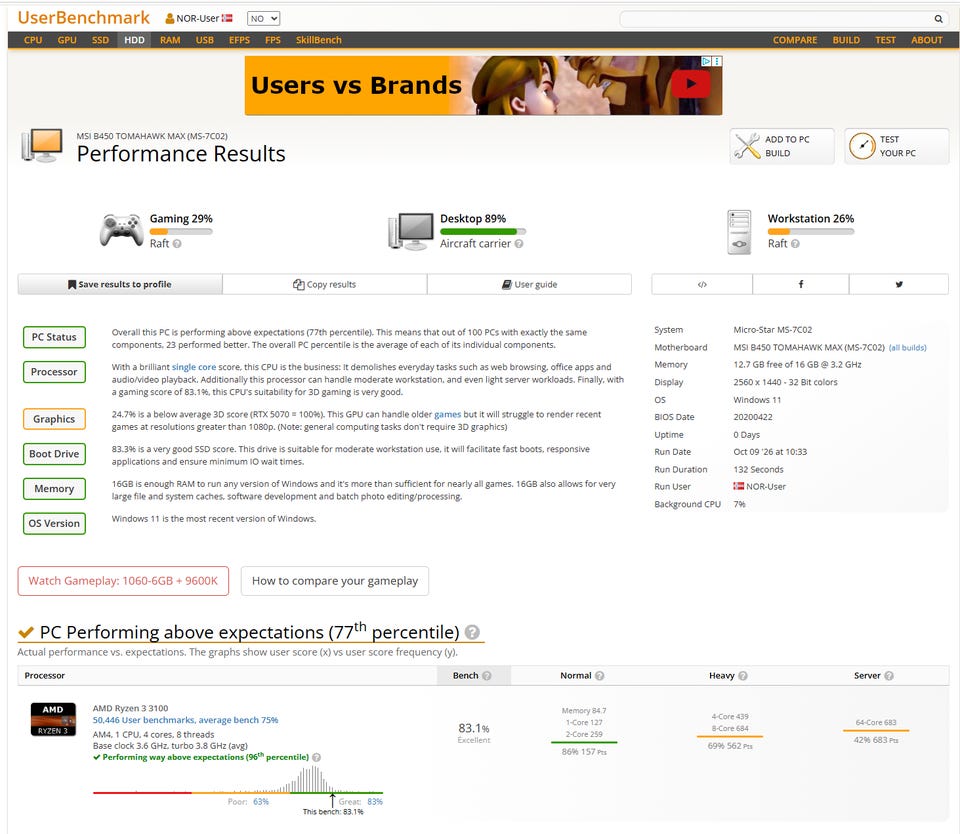Open help icon beside 77th percentile heading

pos(472,632)
